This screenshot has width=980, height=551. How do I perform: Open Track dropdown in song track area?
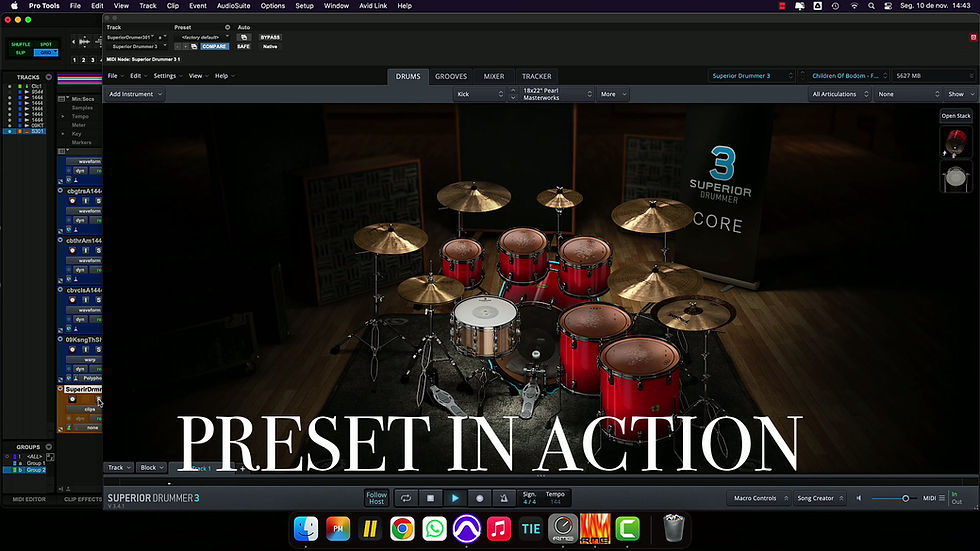(x=119, y=467)
